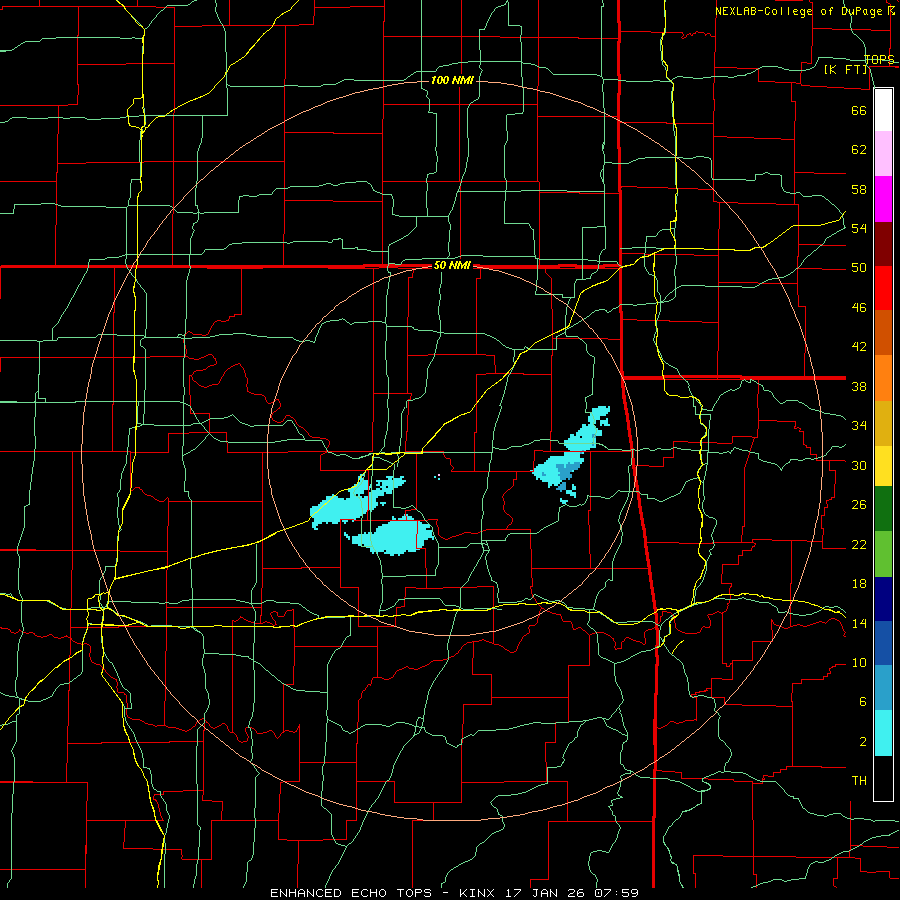Click the "[K FT]" legend units label

(846, 69)
